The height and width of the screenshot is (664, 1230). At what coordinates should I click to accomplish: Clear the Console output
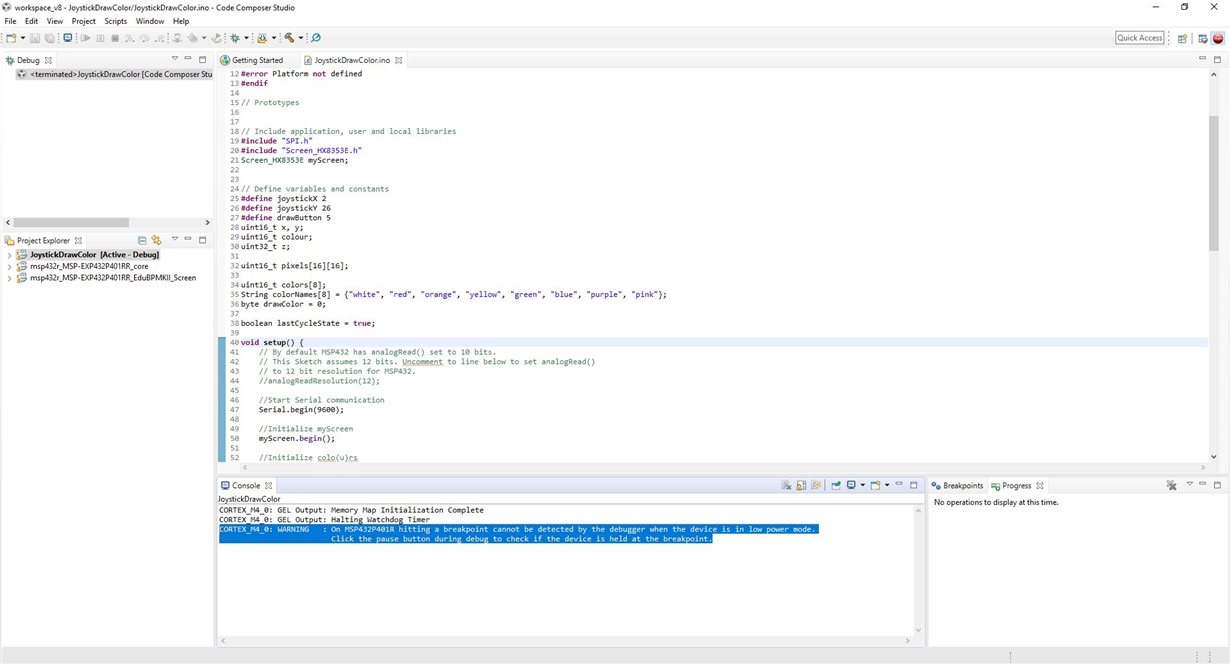tap(786, 485)
